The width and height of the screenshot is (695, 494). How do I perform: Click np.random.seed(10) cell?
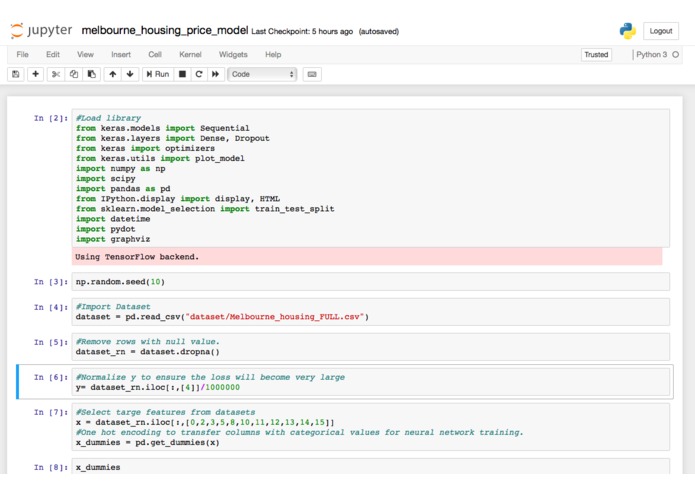pyautogui.click(x=371, y=282)
